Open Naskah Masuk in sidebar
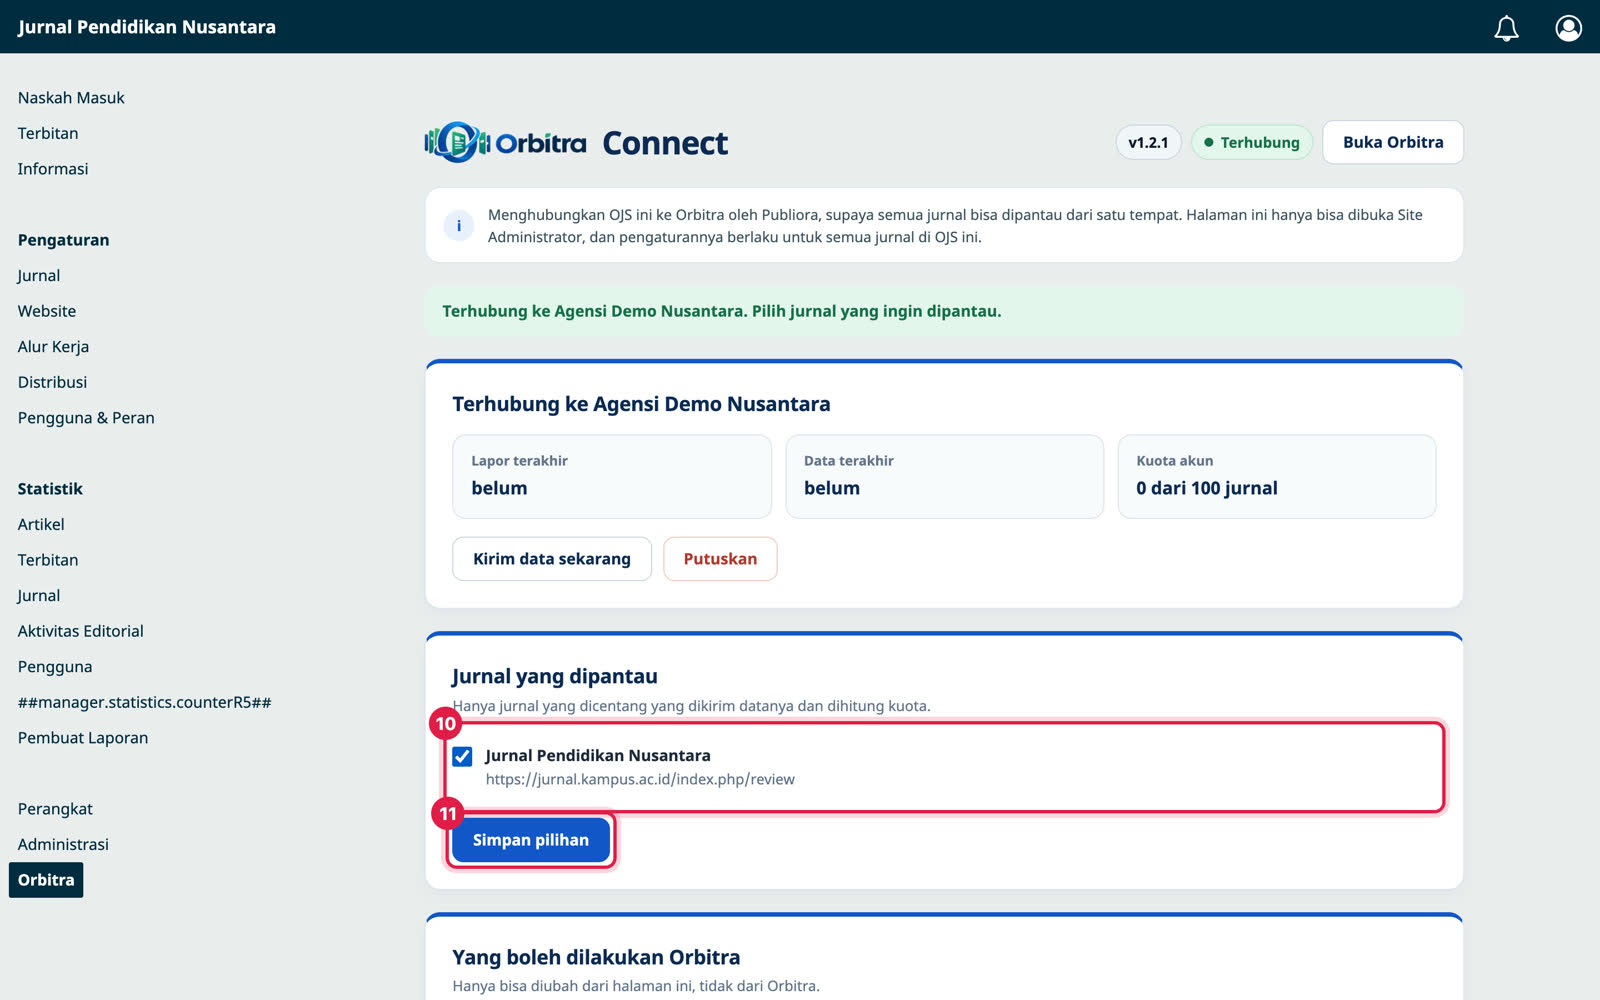Screen dimensions: 1600x1000 pyautogui.click(x=71, y=98)
